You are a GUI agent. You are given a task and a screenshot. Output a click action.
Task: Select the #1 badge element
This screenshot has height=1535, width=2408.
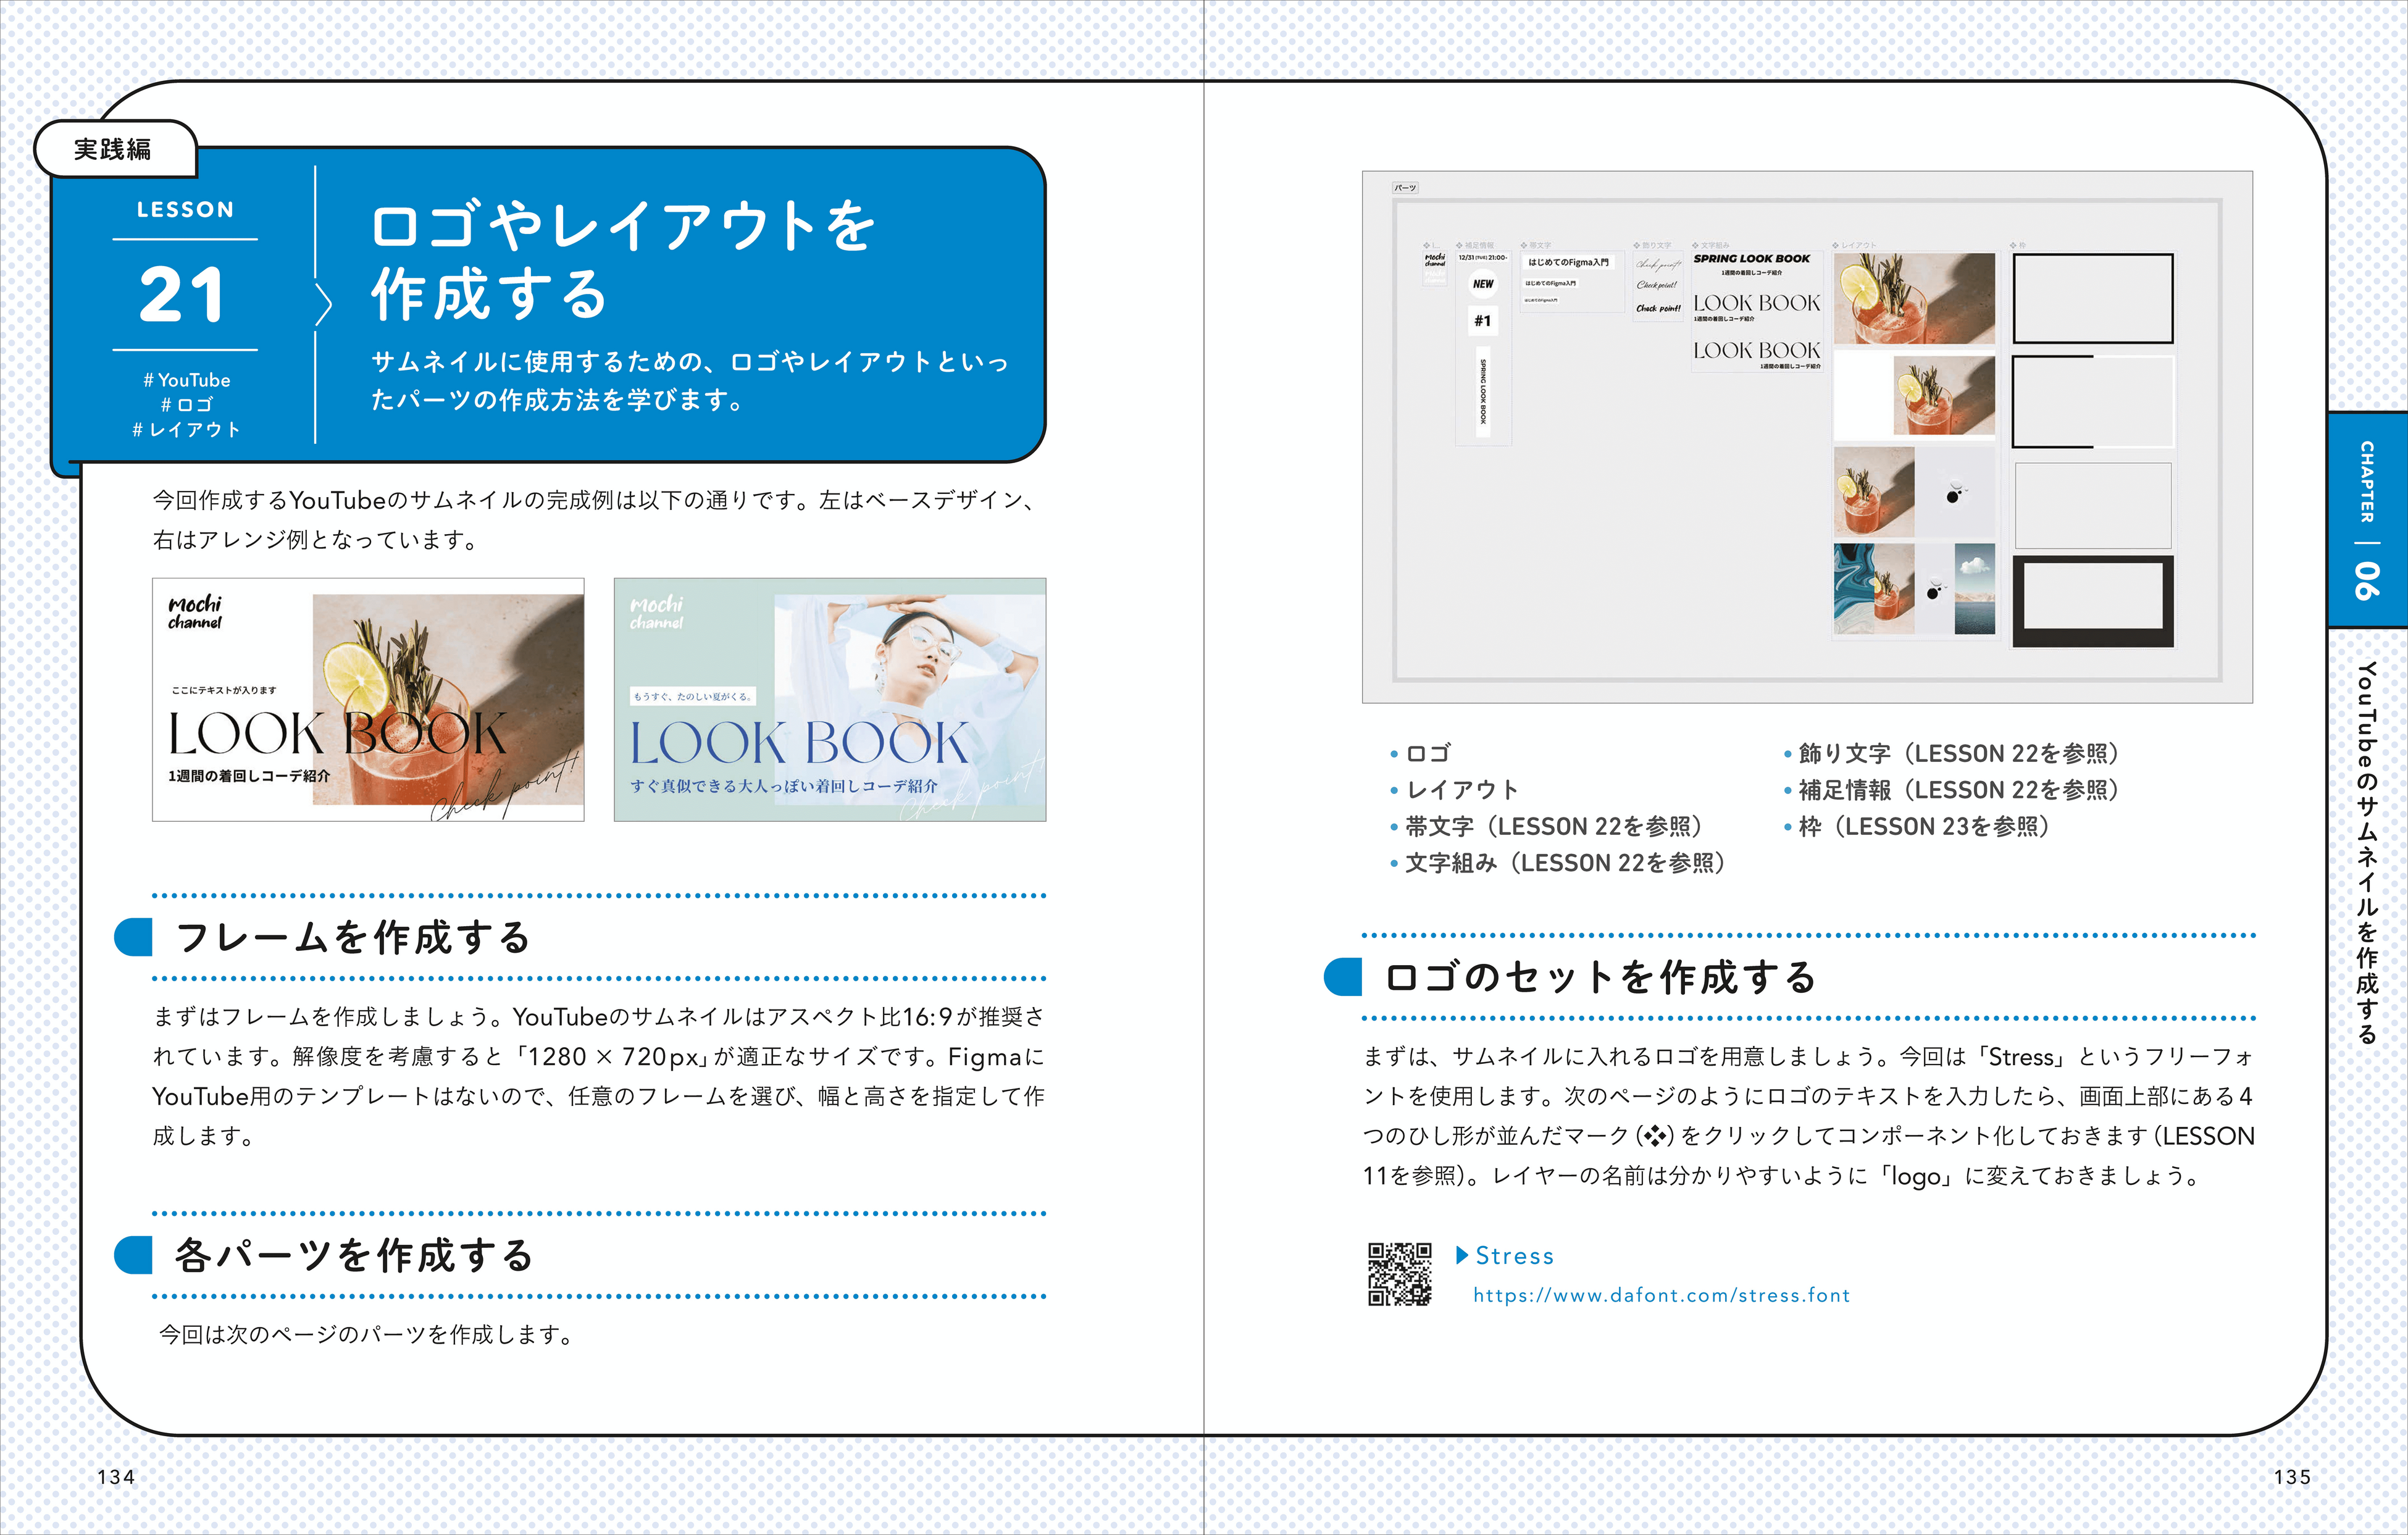(1483, 321)
